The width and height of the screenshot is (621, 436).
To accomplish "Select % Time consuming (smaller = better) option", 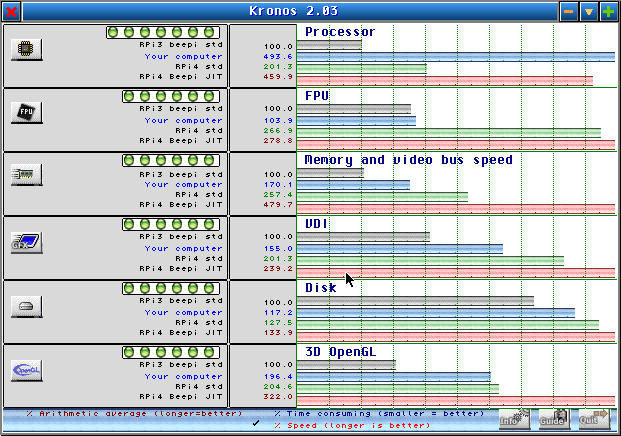I will 379,413.
